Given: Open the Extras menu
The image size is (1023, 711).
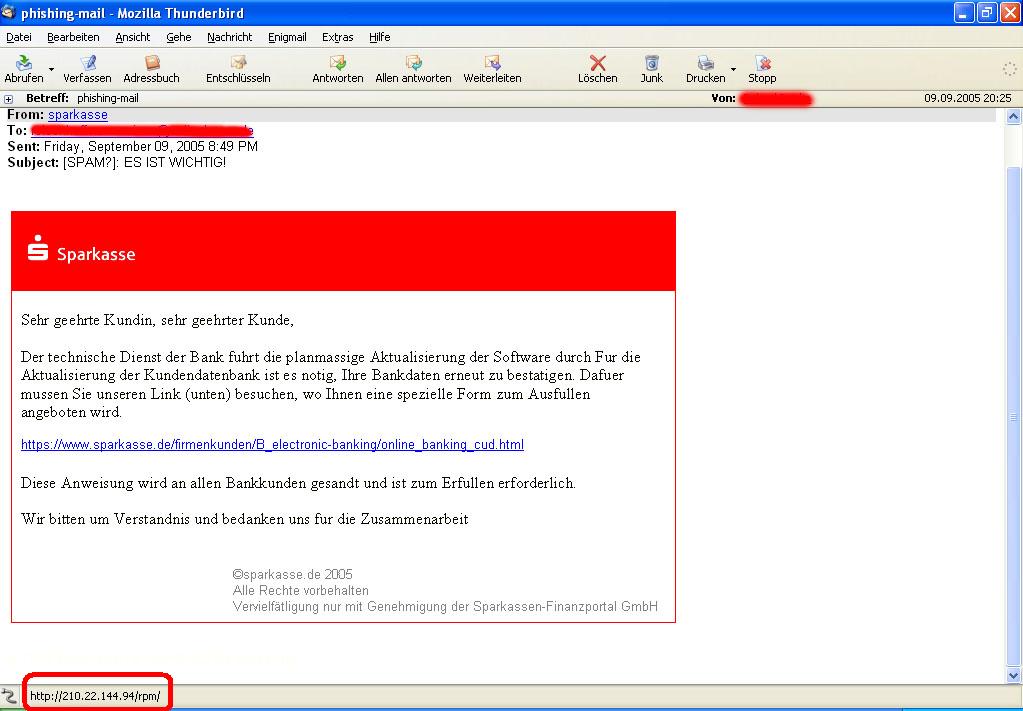Looking at the screenshot, I should click(337, 37).
